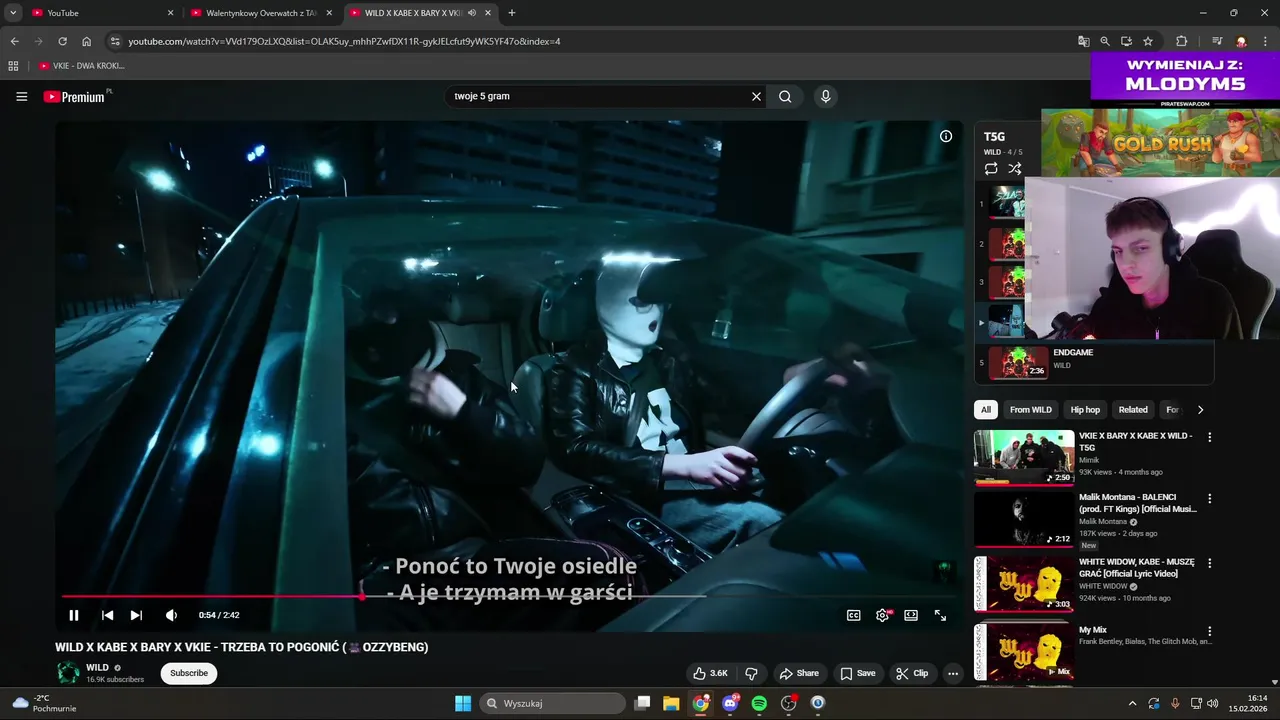Translate this page icon
Image resolution: width=1280 pixels, height=720 pixels.
coord(1083,41)
